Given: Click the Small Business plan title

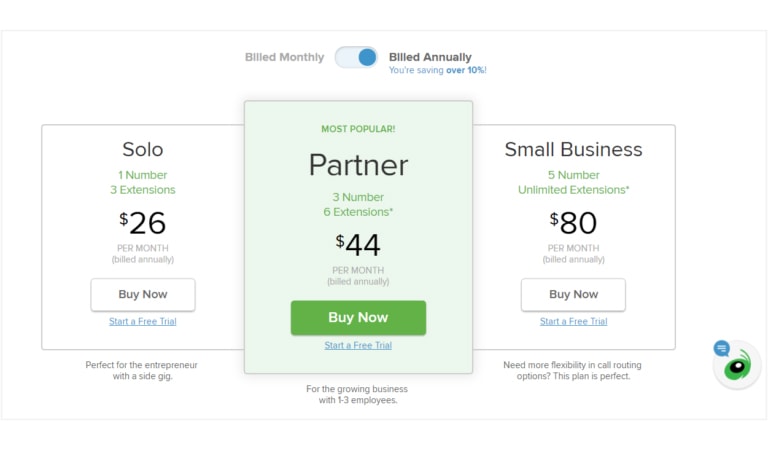Looking at the screenshot, I should 573,149.
